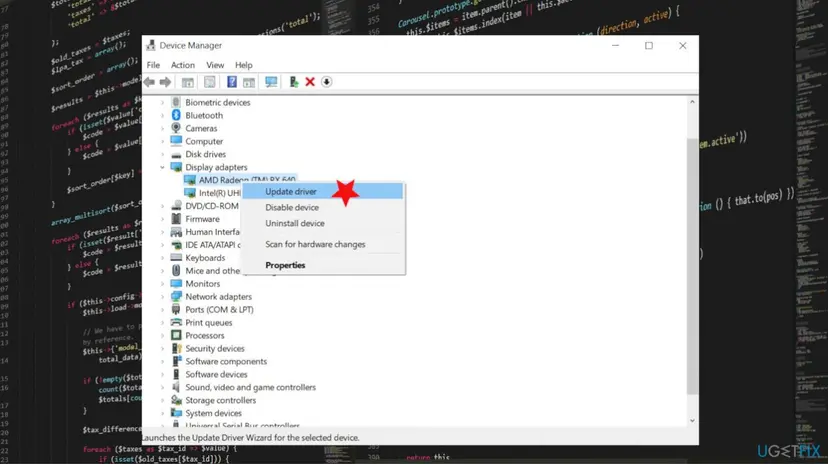828x464 pixels.
Task: Expand the Monitors node
Action: 163,283
